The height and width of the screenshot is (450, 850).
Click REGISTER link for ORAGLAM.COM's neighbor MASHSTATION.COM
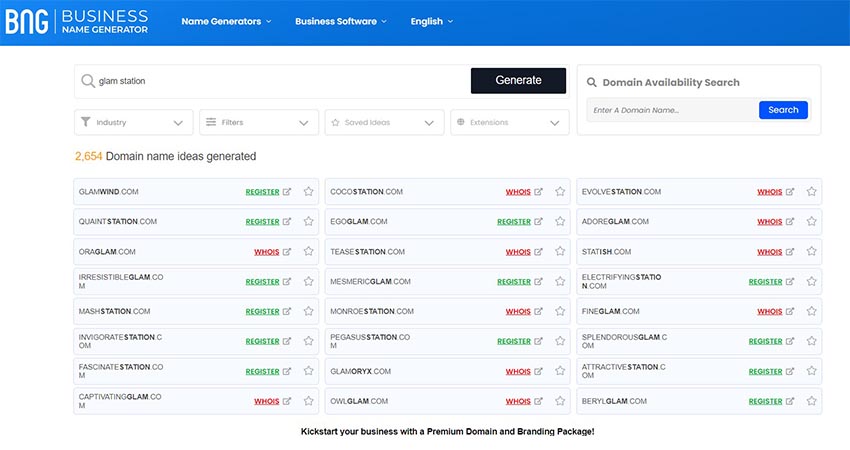[x=262, y=312]
